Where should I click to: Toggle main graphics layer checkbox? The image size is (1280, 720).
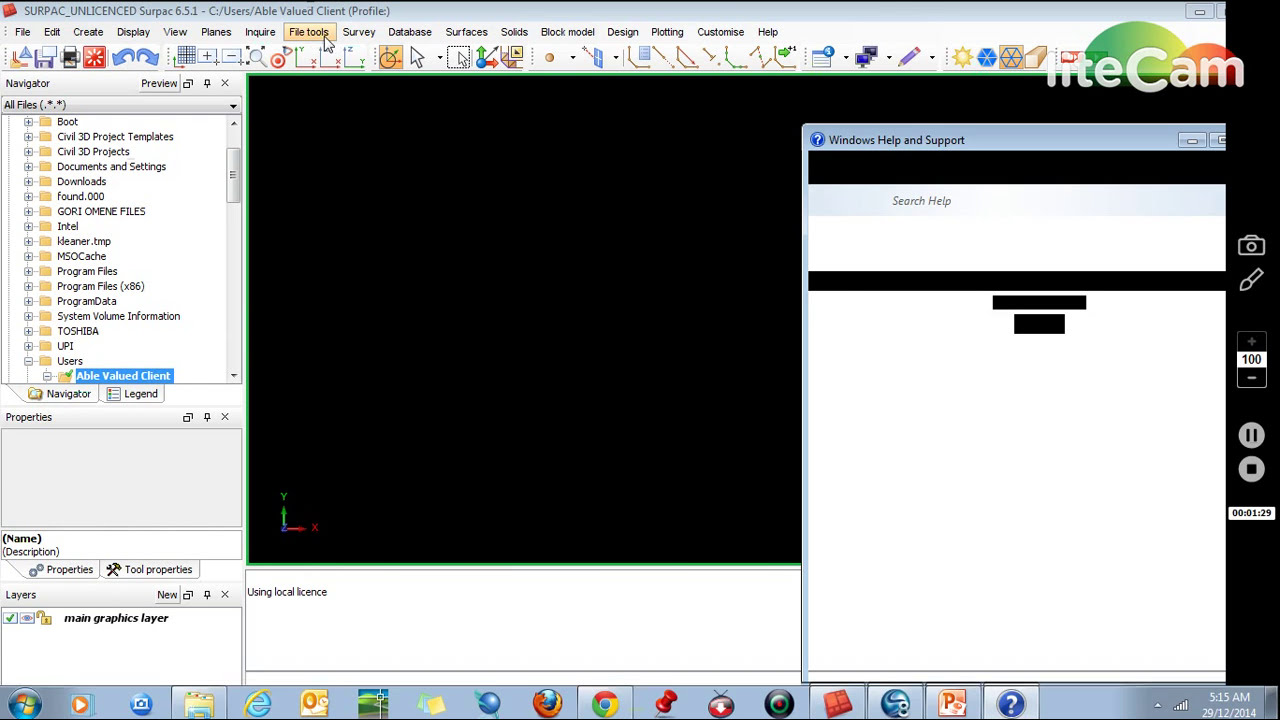[10, 618]
